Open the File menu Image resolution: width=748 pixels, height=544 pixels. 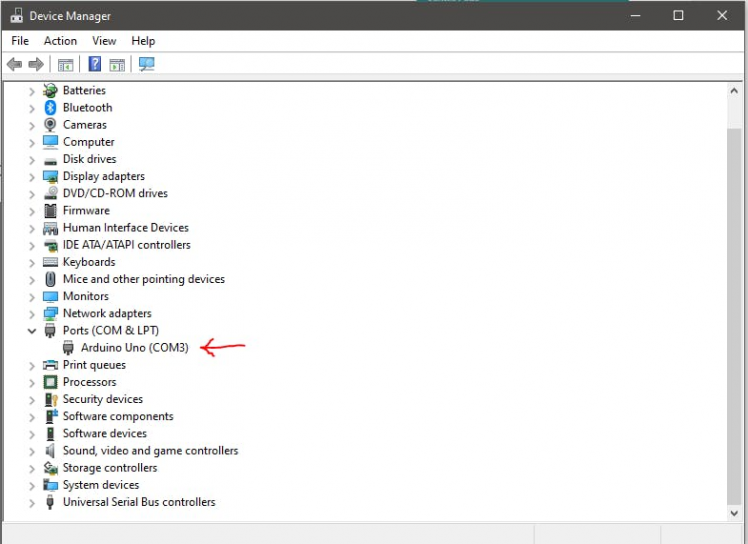20,41
